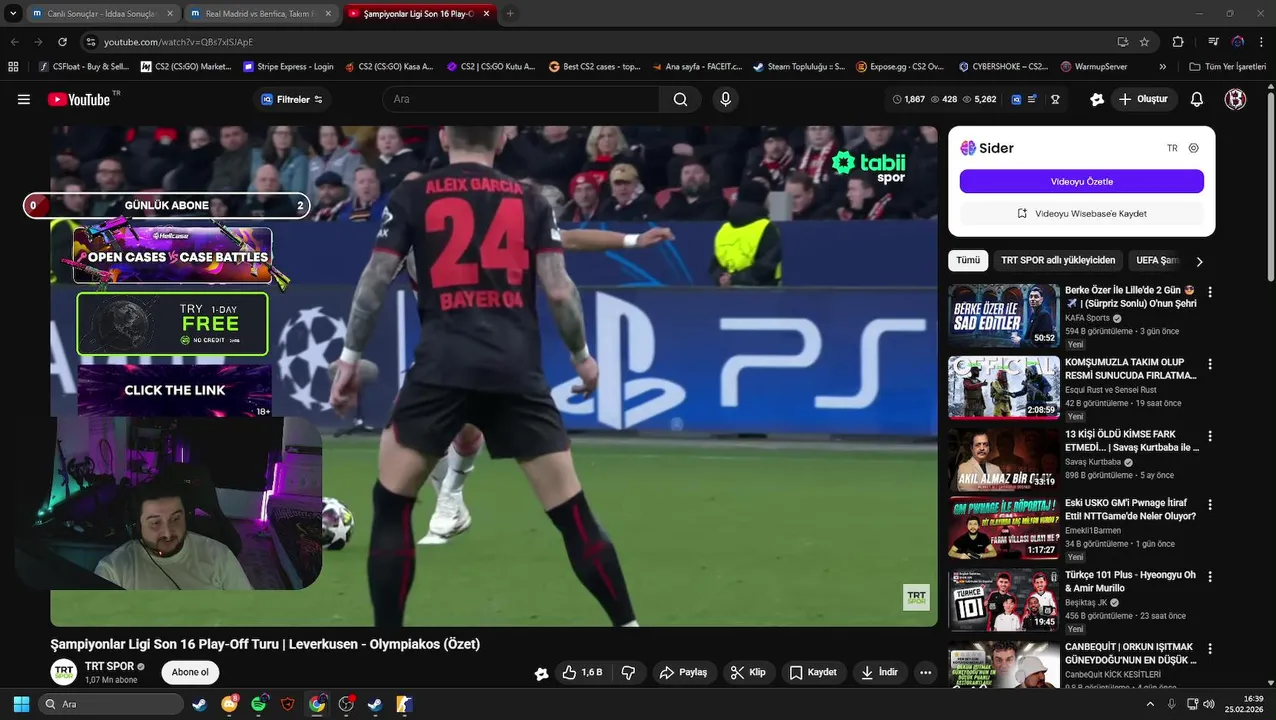This screenshot has height=720, width=1276.
Task: Open Eski USKO GM'i Pwnage video thumbnail
Action: (1003, 528)
